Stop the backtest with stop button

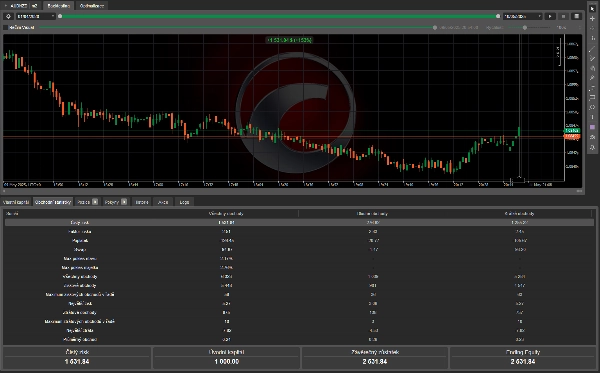tap(563, 16)
